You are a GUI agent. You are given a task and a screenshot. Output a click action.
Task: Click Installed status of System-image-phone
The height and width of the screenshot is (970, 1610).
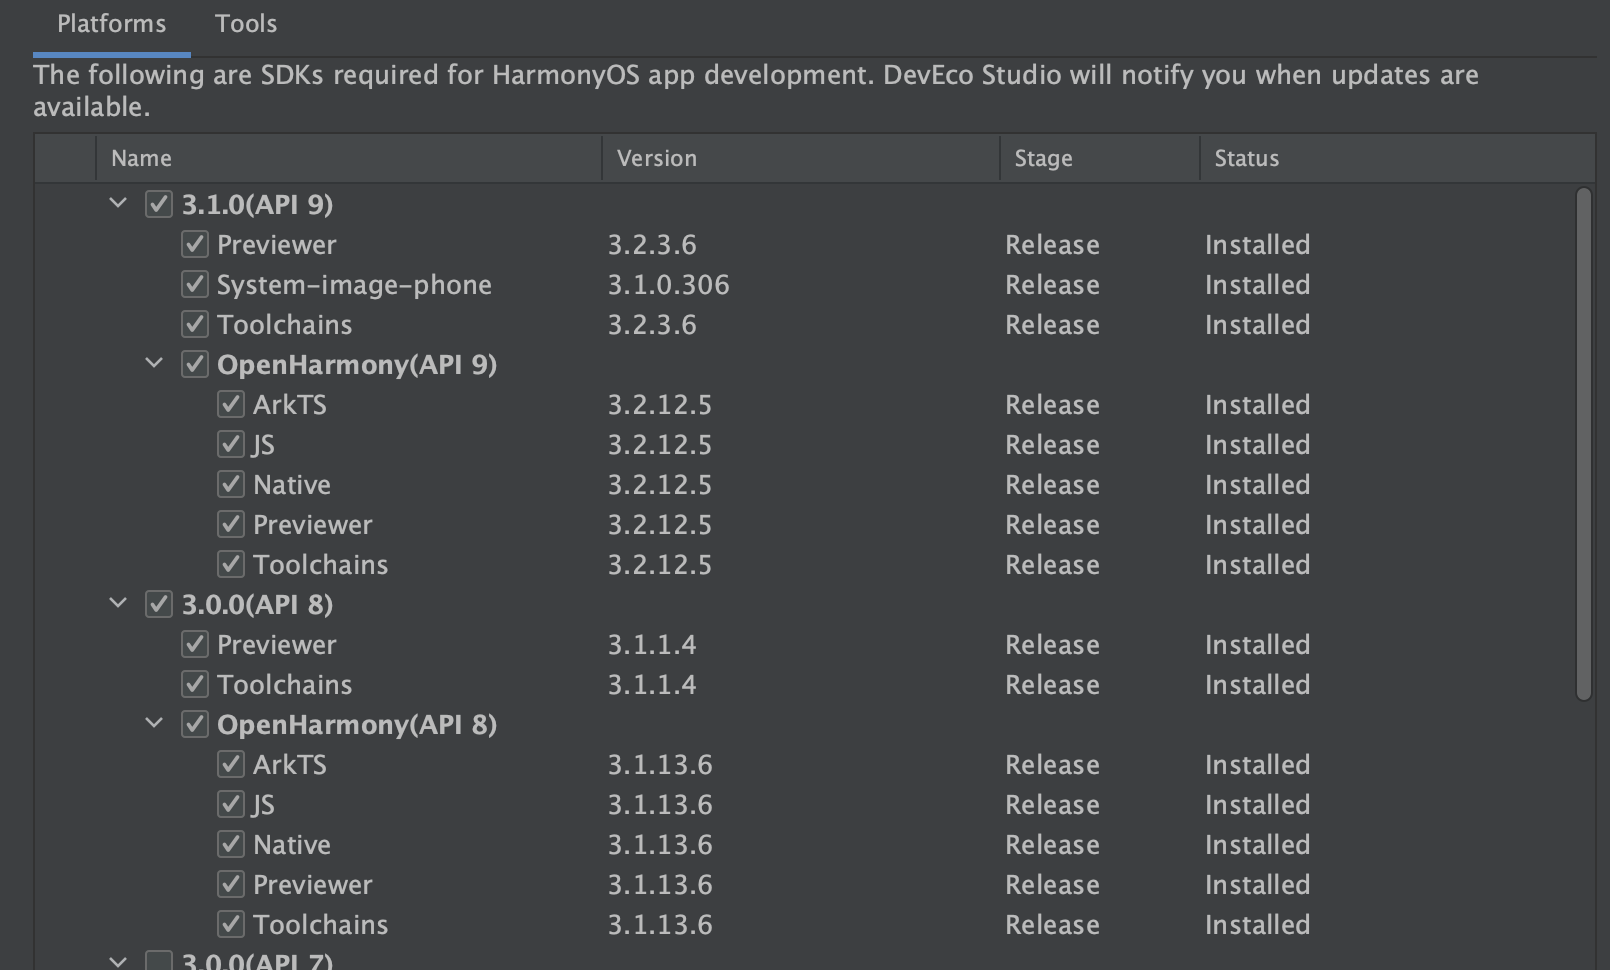coord(1257,285)
